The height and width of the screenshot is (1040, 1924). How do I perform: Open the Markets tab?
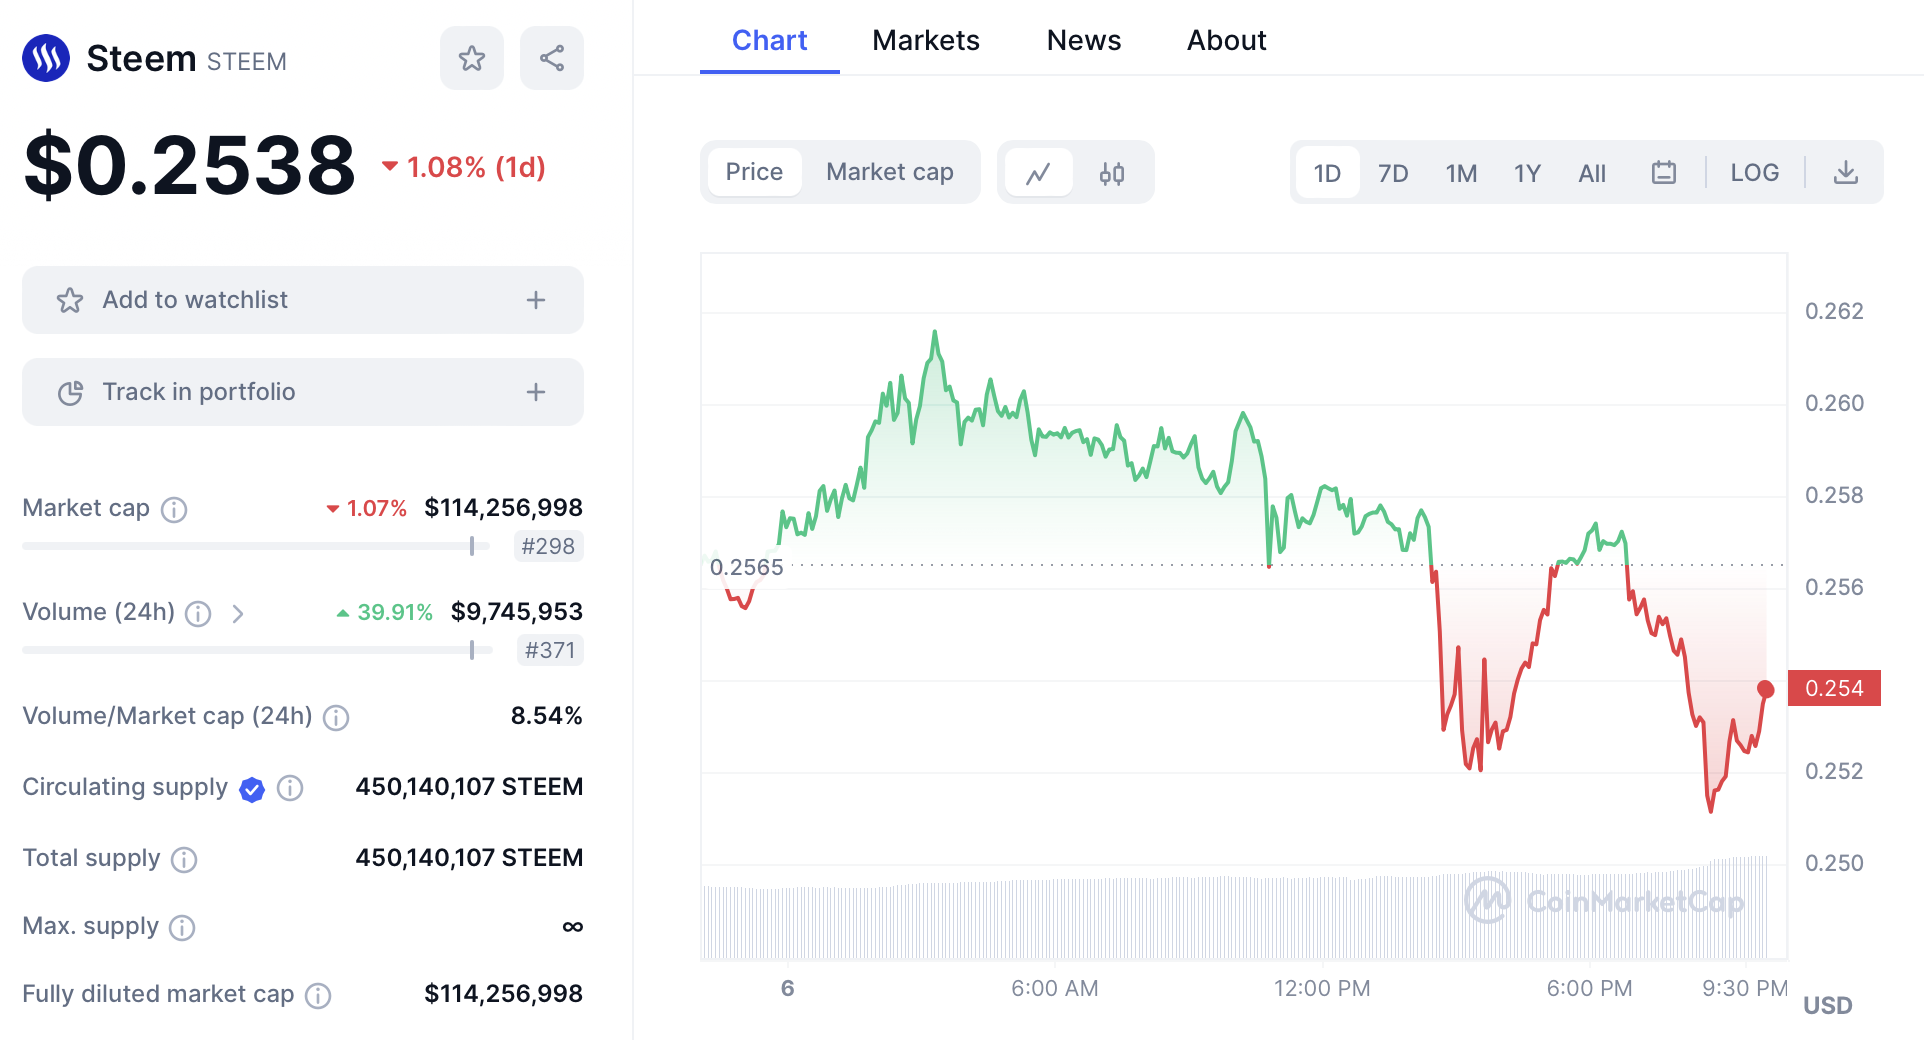tap(926, 40)
